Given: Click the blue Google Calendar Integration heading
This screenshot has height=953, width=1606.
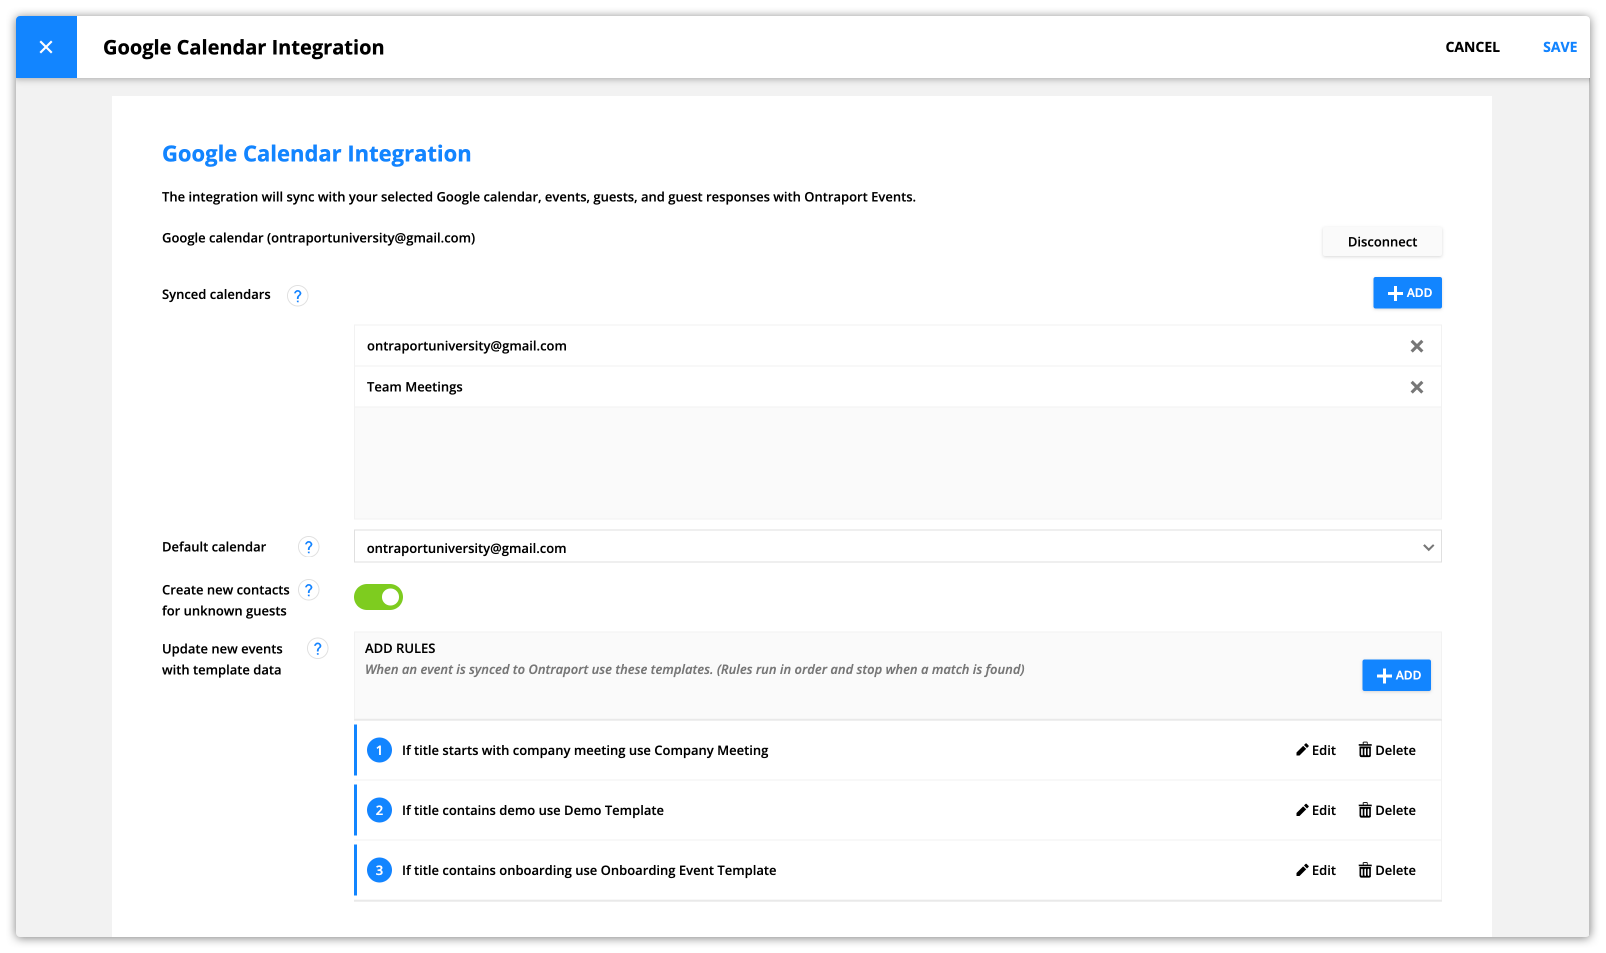Looking at the screenshot, I should click(x=316, y=154).
